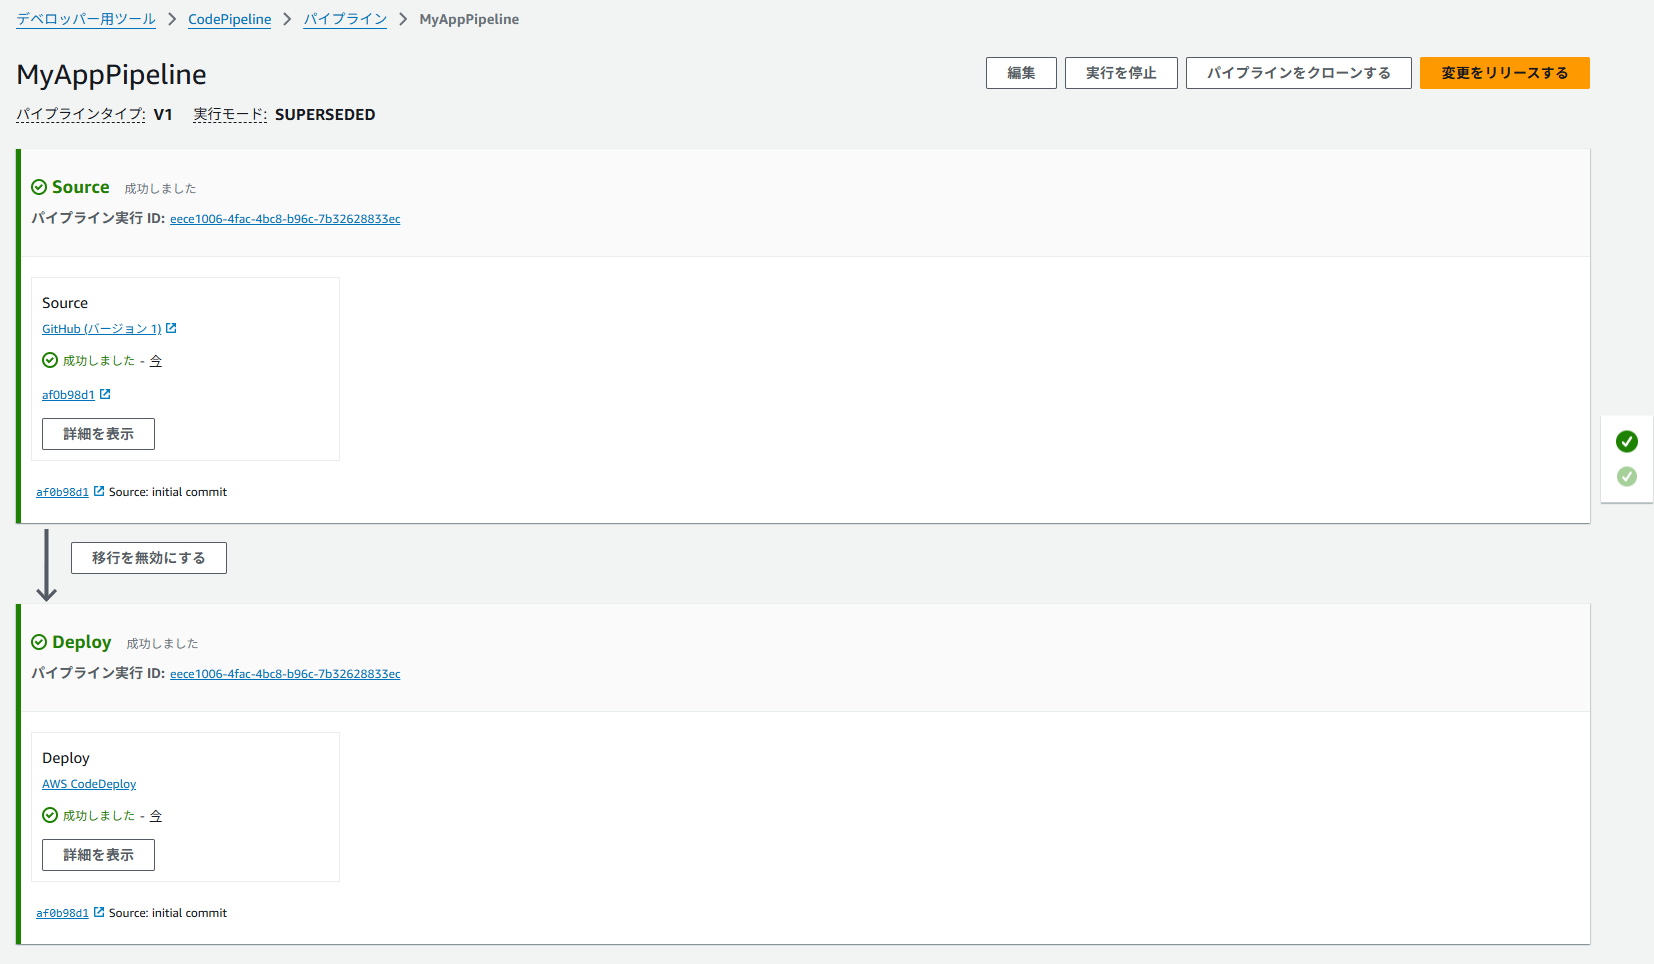This screenshot has height=964, width=1654.
Task: Click the 実行モード label
Action: [230, 114]
